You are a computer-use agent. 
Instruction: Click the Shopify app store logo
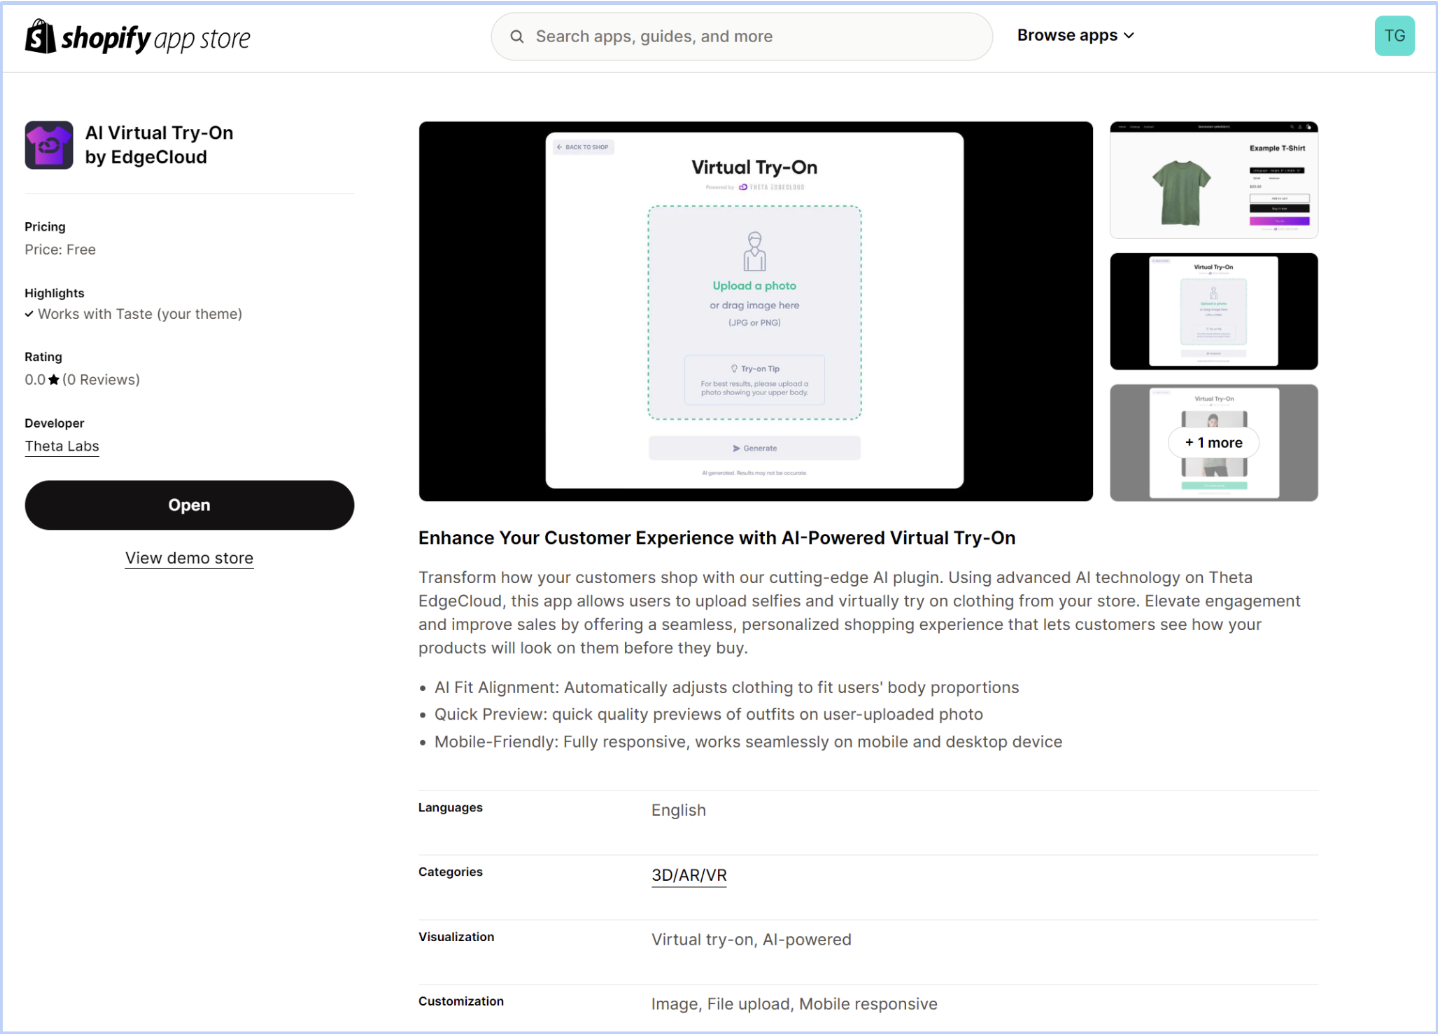pos(137,37)
